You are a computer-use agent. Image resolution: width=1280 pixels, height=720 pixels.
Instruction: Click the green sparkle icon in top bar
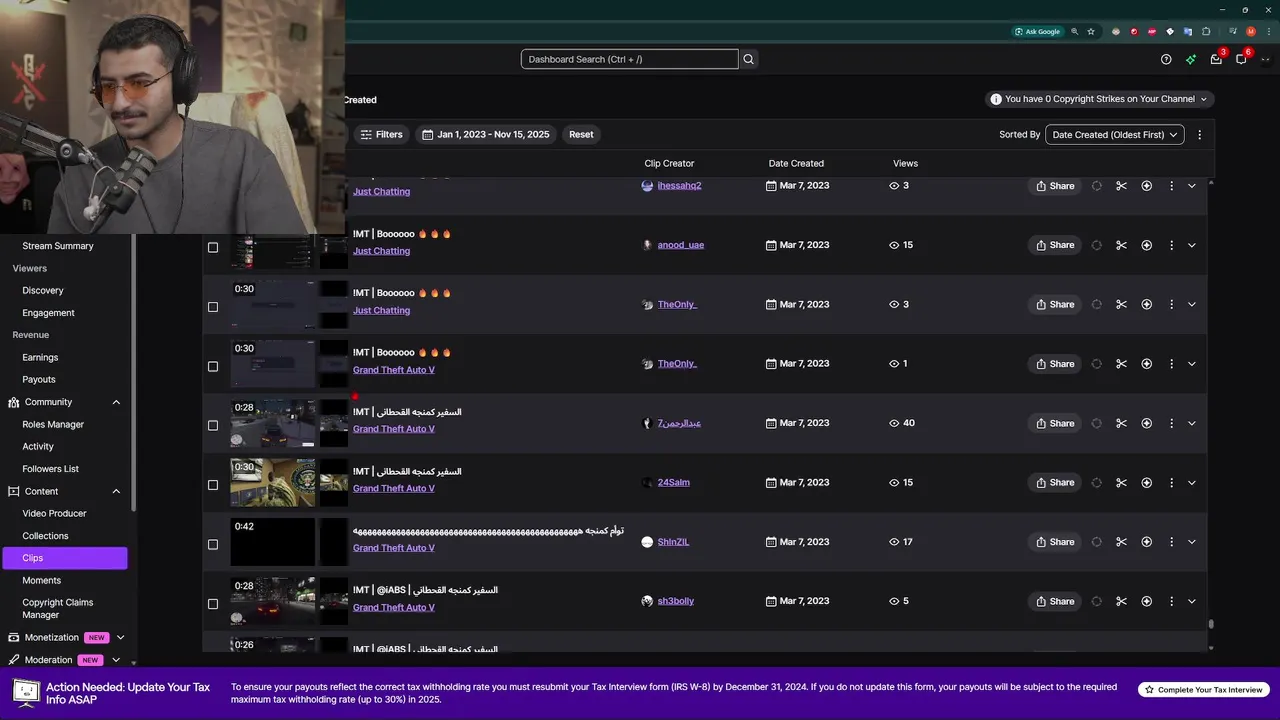(x=1191, y=59)
